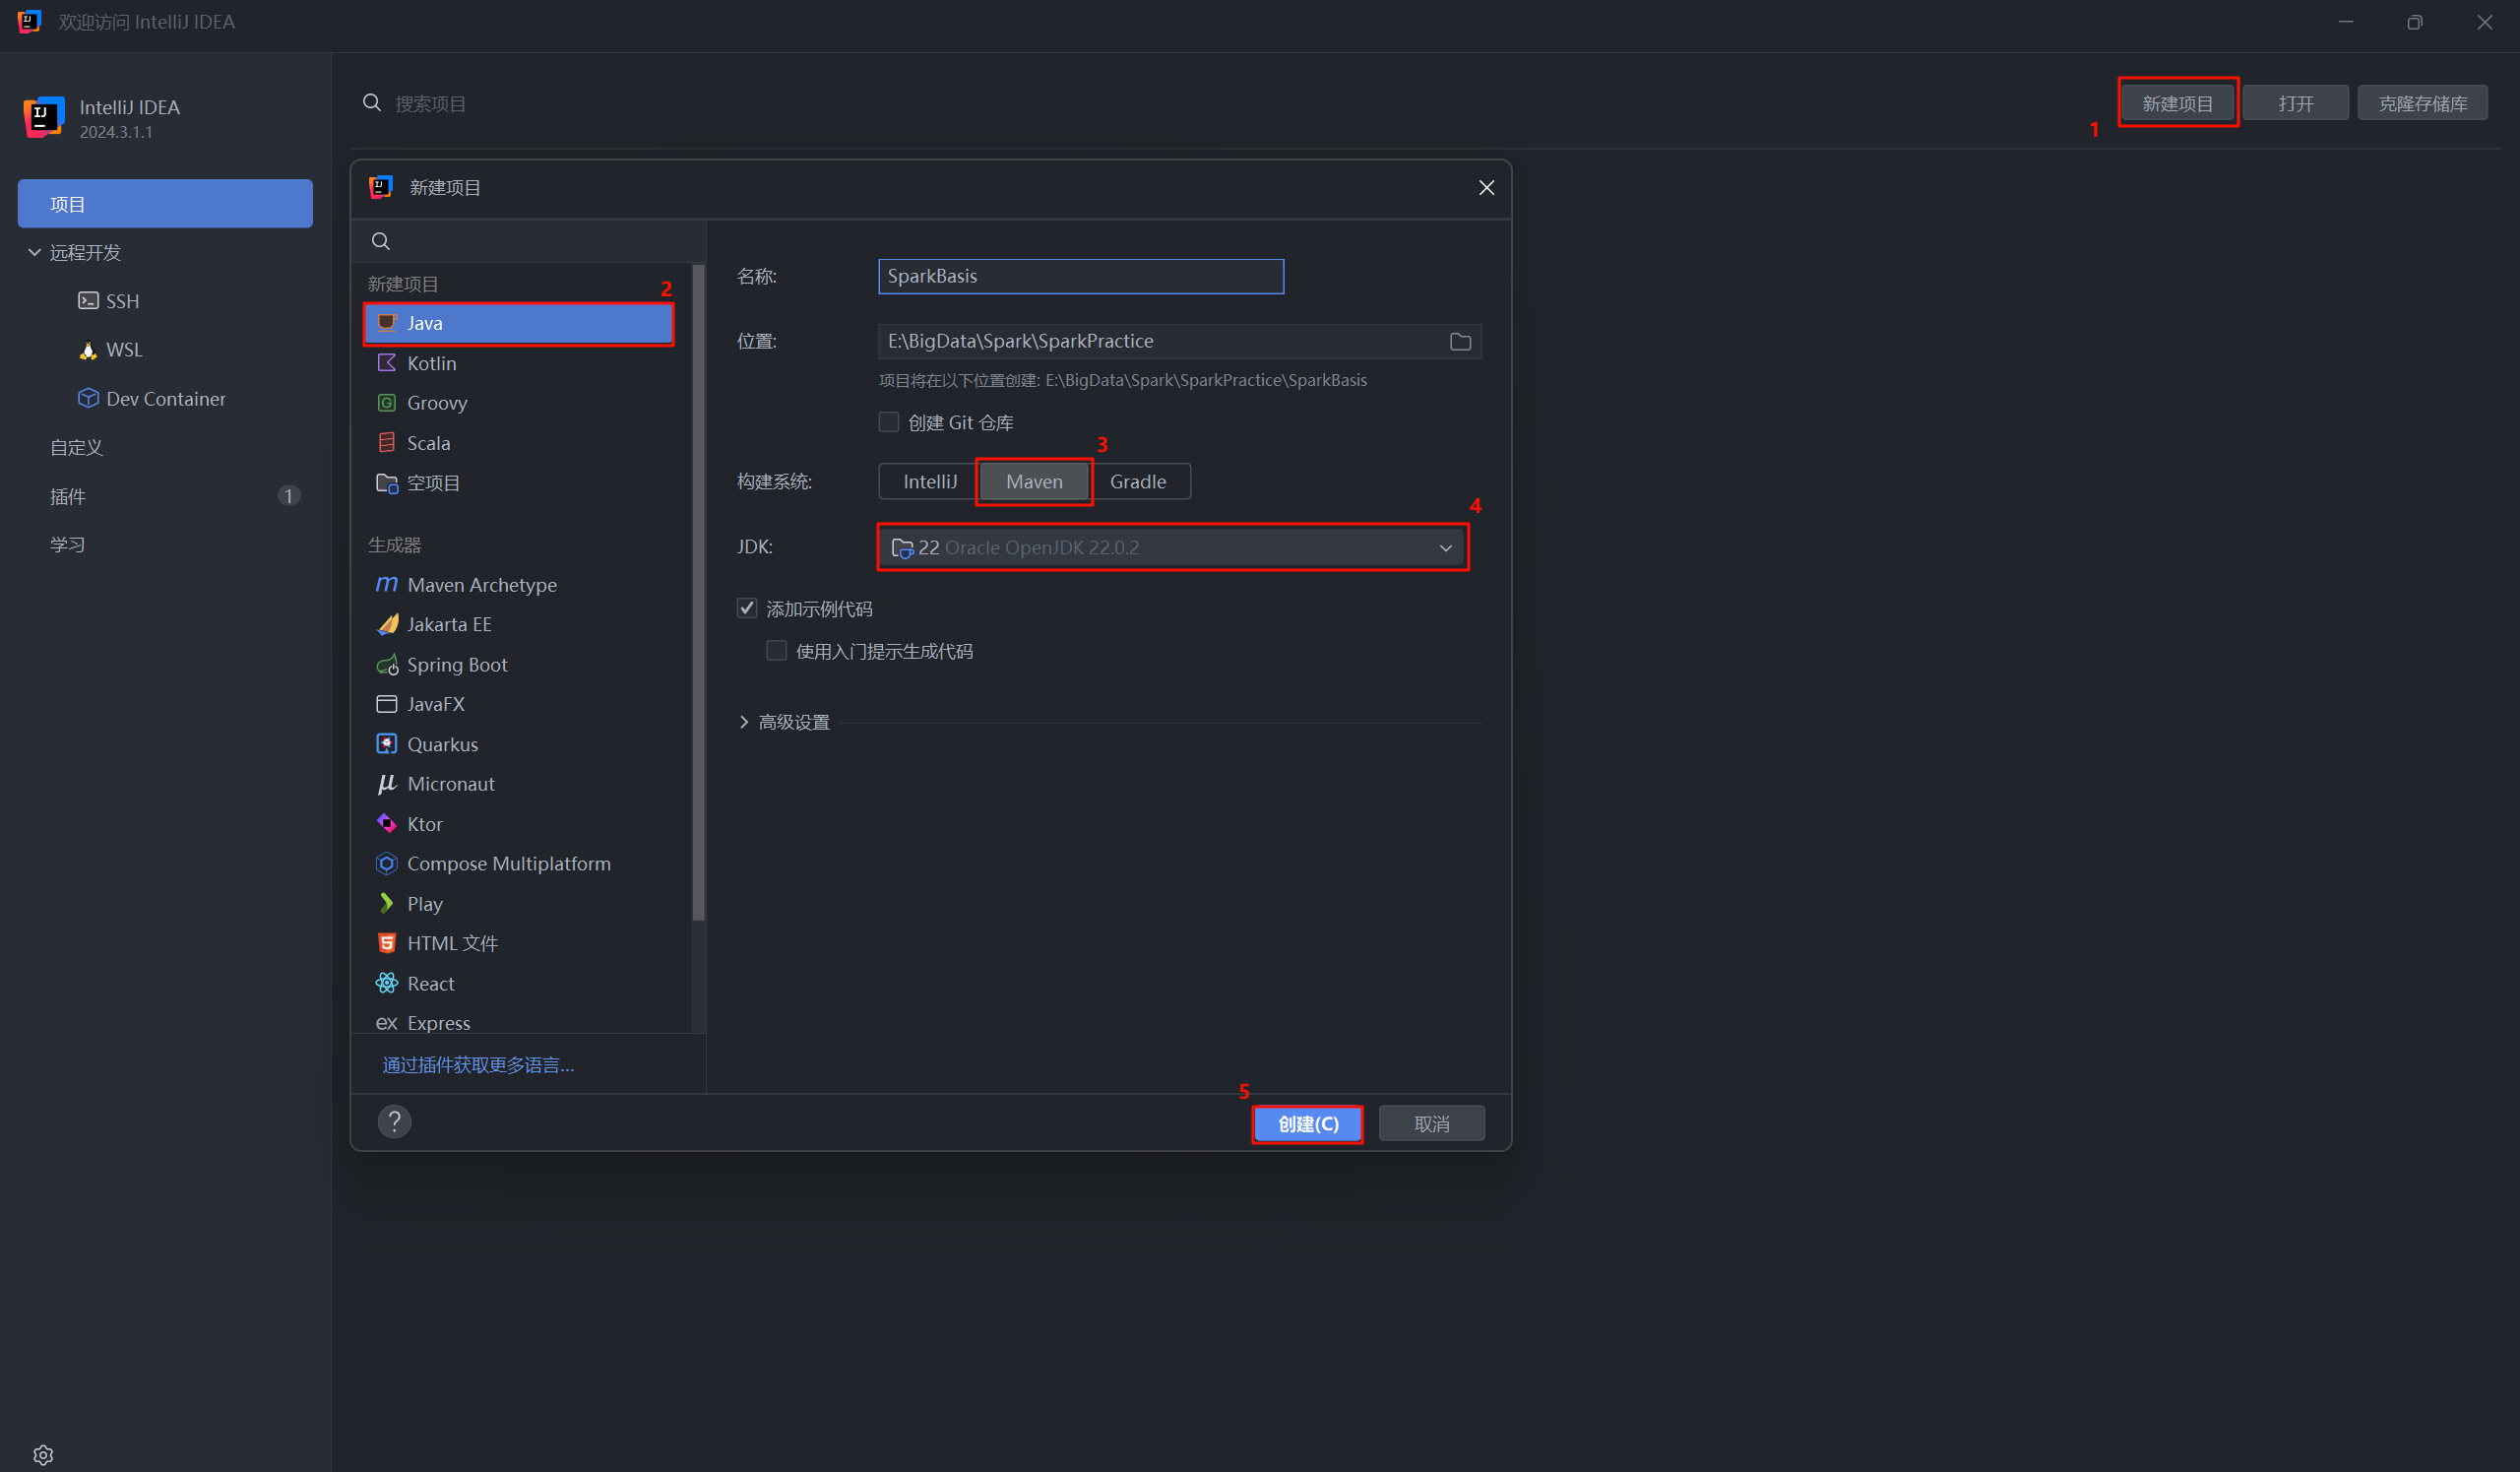Open the JDK version dropdown
This screenshot has height=1472, width=2520.
click(1445, 548)
